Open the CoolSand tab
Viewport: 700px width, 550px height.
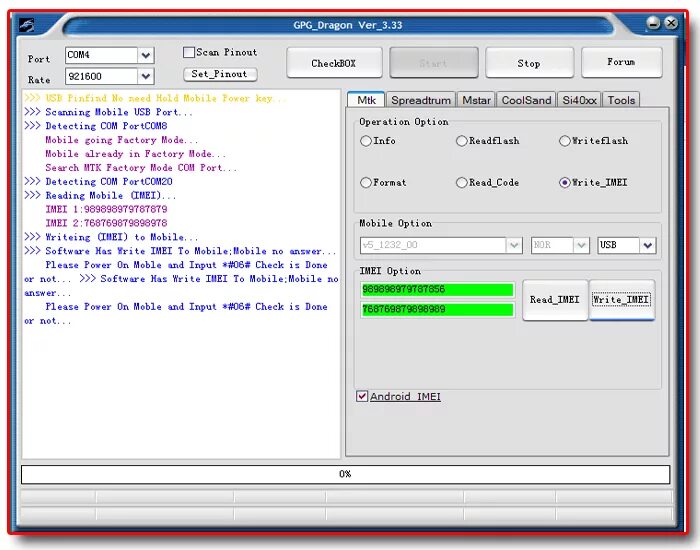pos(526,100)
